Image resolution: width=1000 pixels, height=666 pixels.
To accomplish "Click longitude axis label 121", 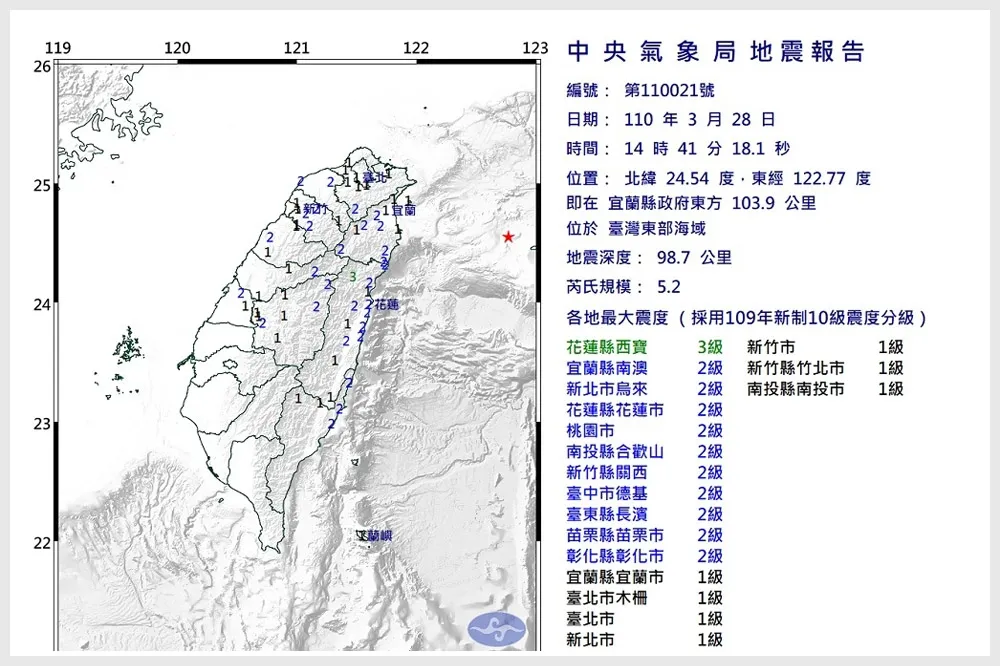I will coord(297,48).
